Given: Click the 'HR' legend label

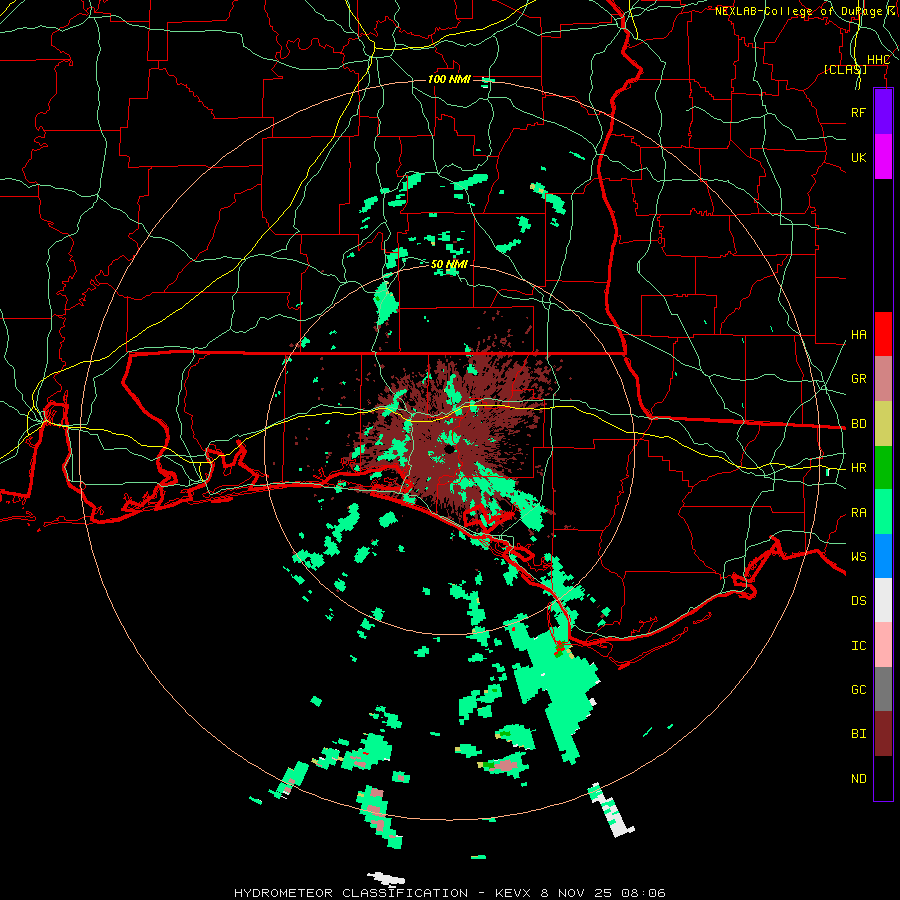Looking at the screenshot, I should pos(858,468).
